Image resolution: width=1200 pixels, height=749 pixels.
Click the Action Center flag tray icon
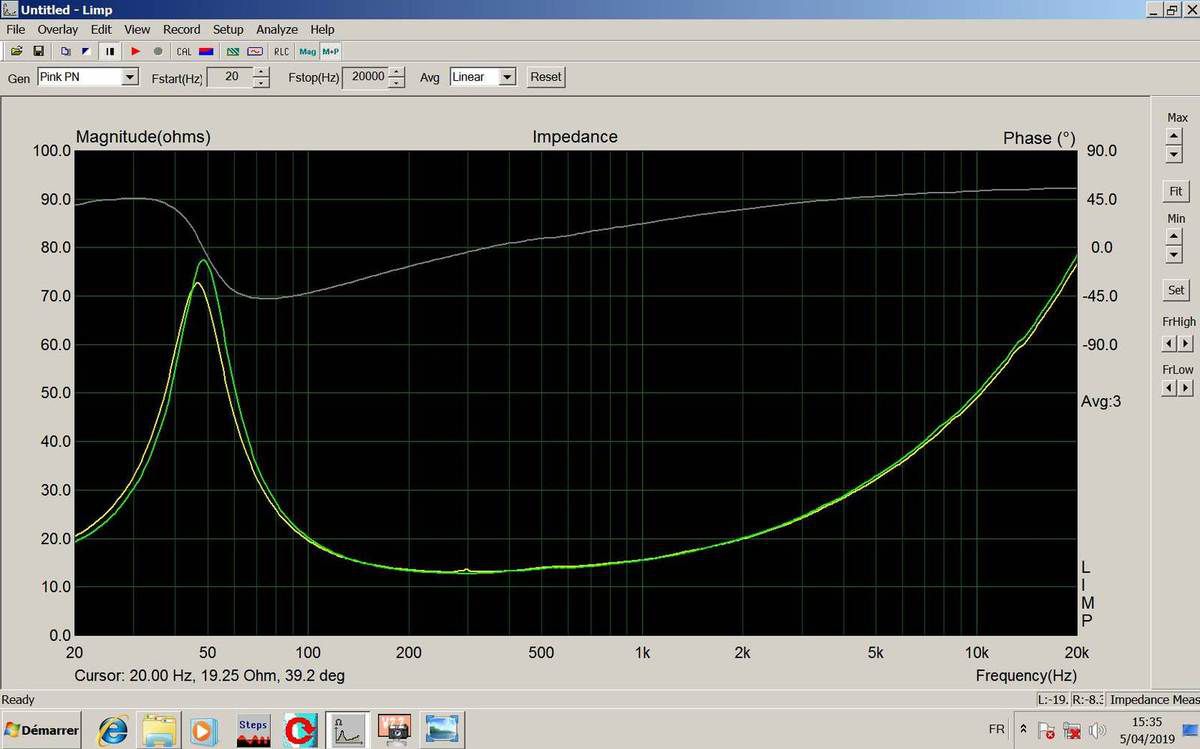pos(1045,730)
